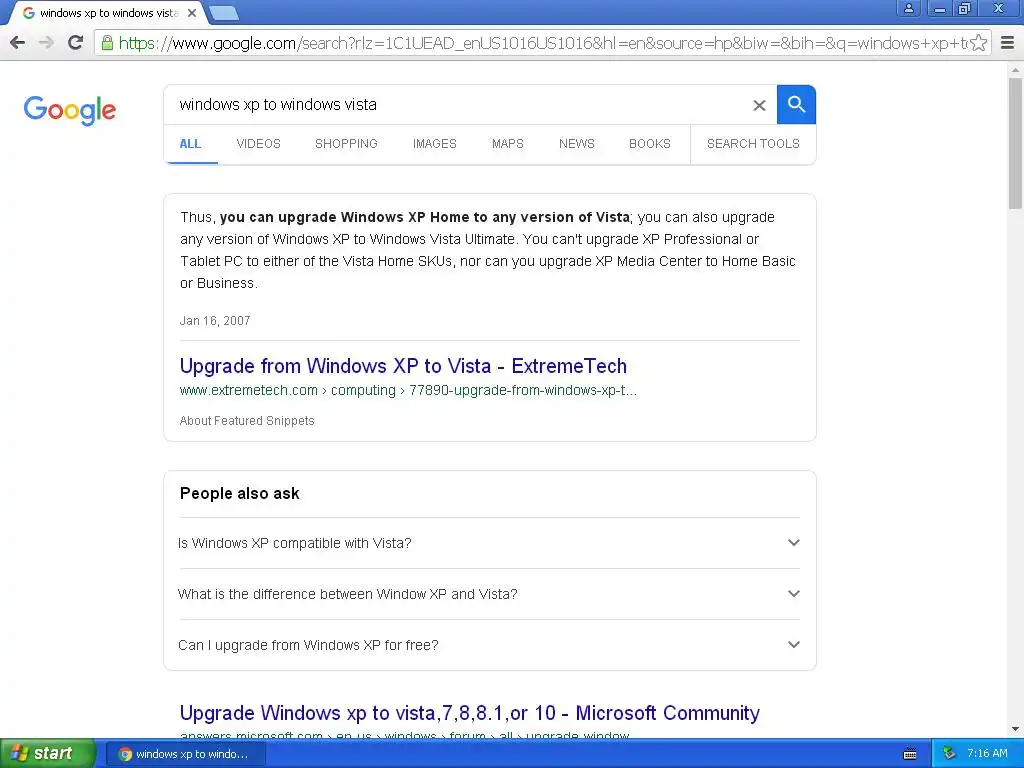The width and height of the screenshot is (1024, 768).
Task: Reload the page with the refresh icon
Action: [x=76, y=43]
